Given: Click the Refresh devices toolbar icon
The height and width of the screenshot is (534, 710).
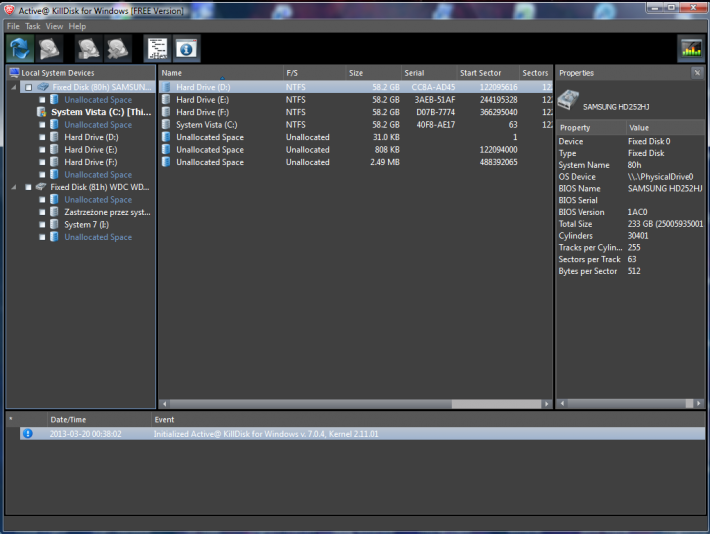Looking at the screenshot, I should [20, 48].
